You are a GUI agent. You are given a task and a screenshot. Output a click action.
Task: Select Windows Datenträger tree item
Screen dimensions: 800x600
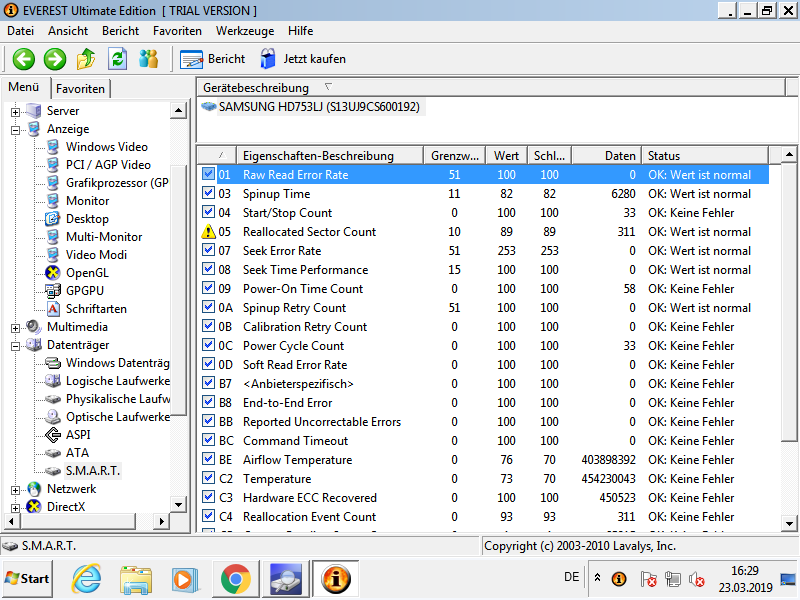[x=117, y=363]
